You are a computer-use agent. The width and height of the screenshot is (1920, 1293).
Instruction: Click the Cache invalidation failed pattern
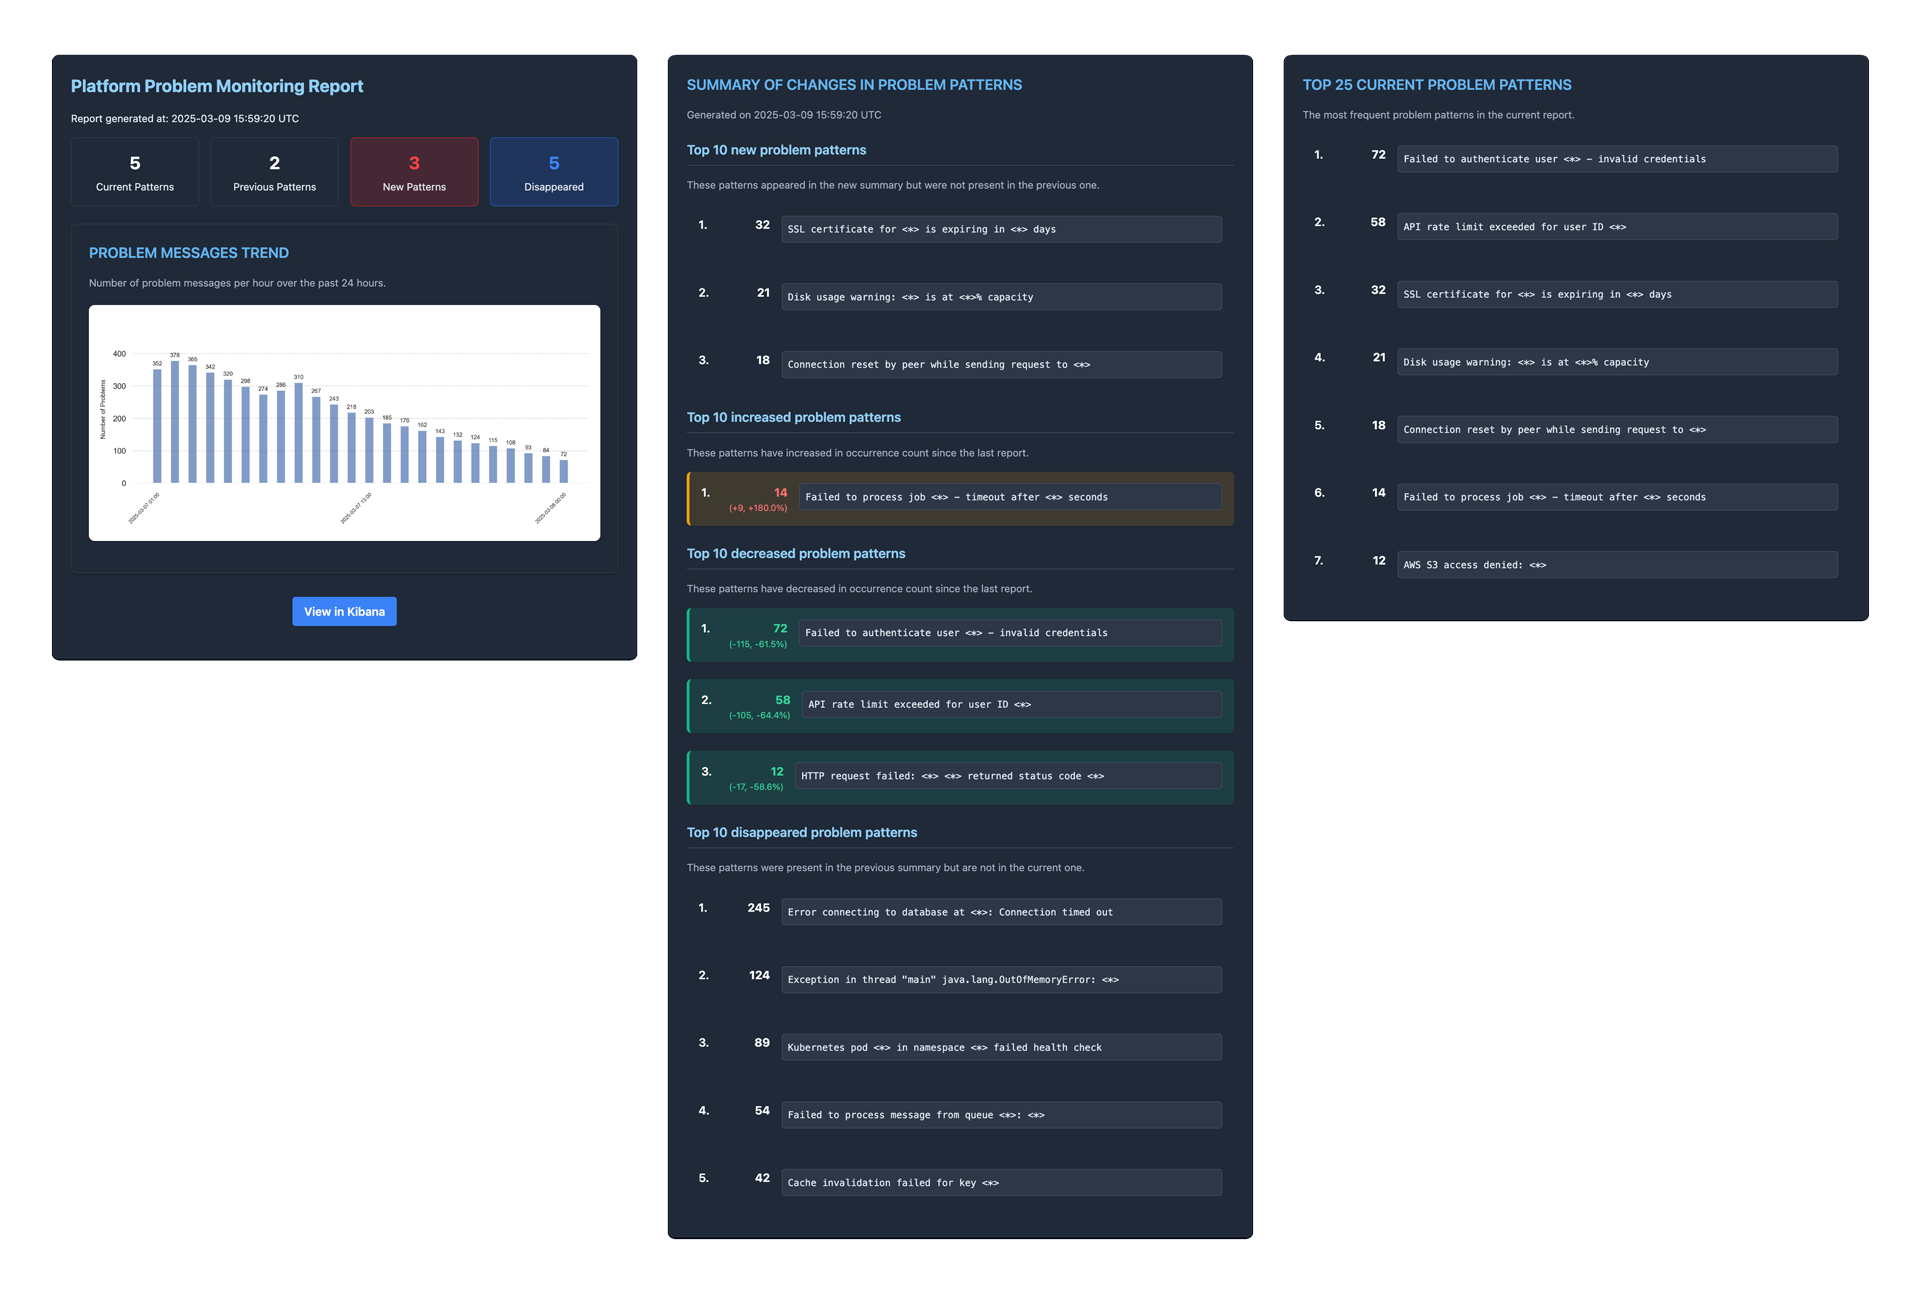(1000, 1183)
